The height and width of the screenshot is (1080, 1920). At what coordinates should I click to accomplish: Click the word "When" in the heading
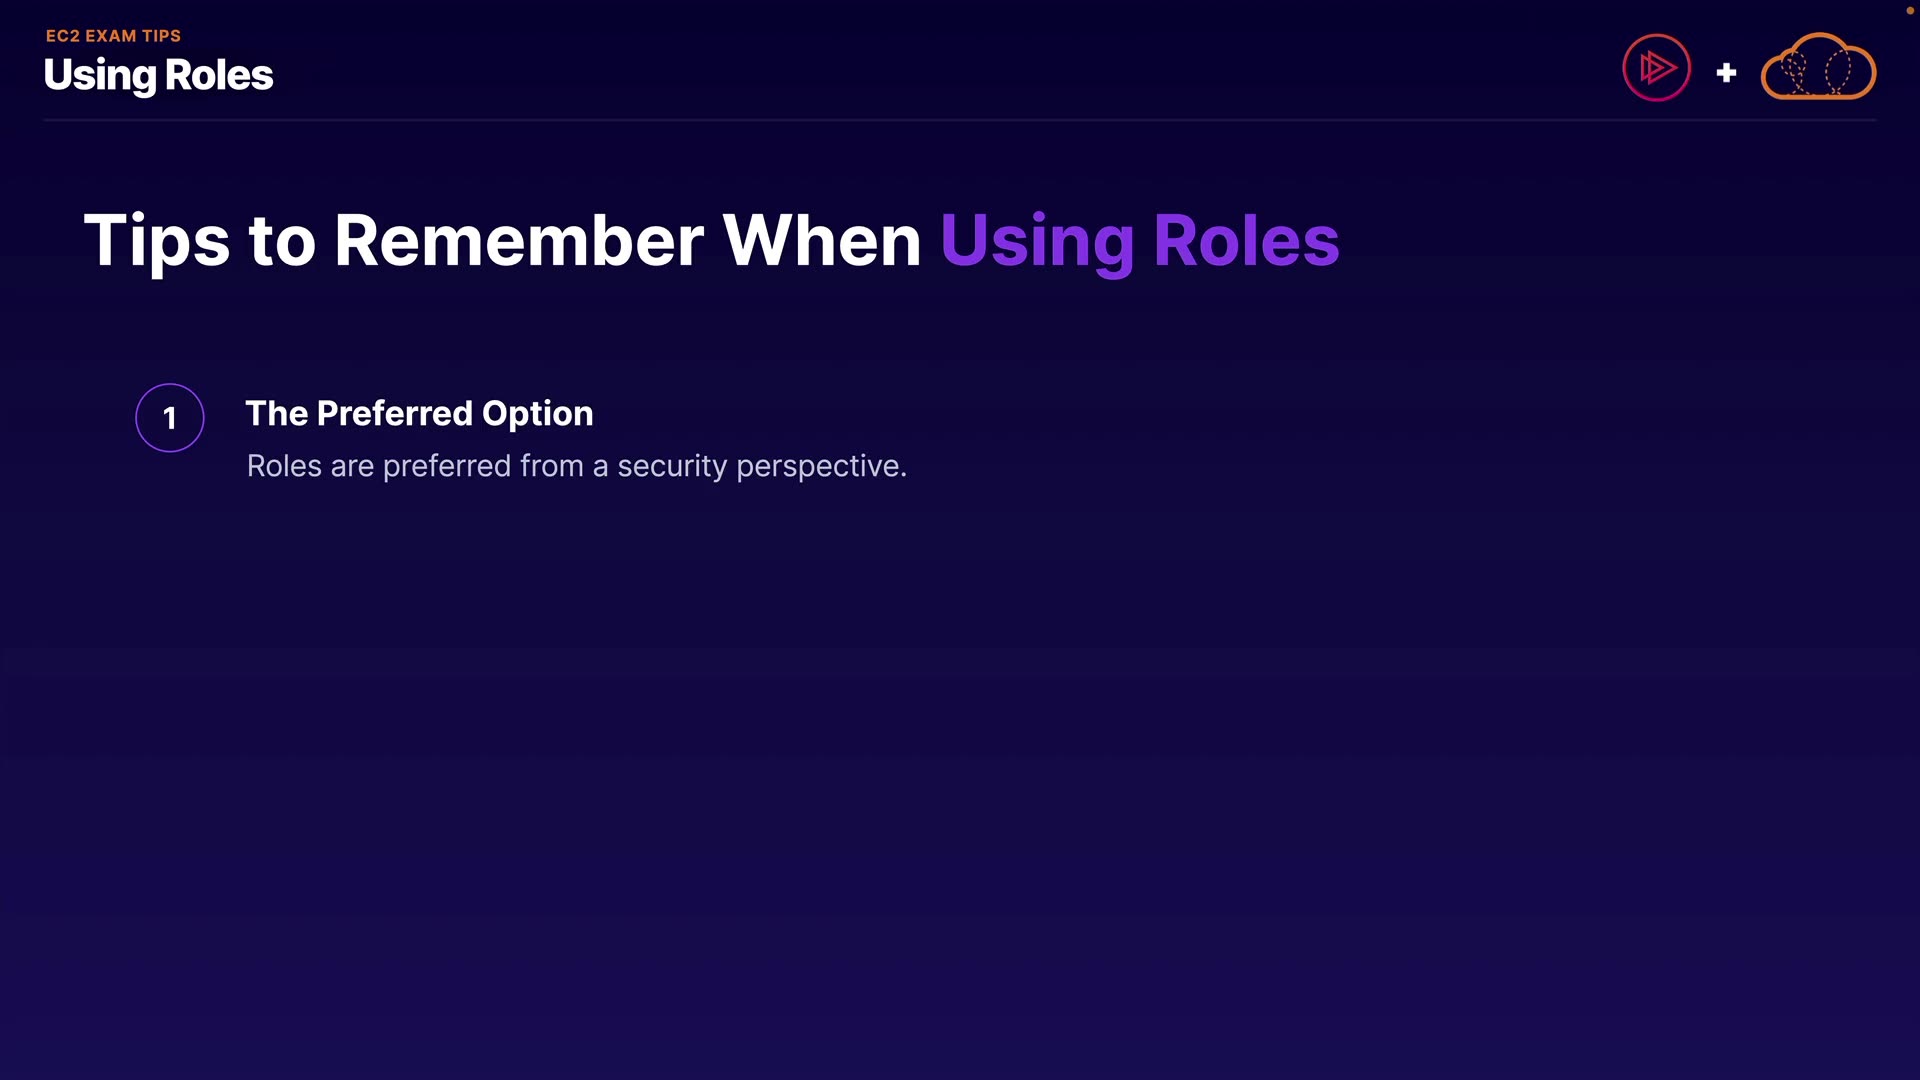click(821, 241)
